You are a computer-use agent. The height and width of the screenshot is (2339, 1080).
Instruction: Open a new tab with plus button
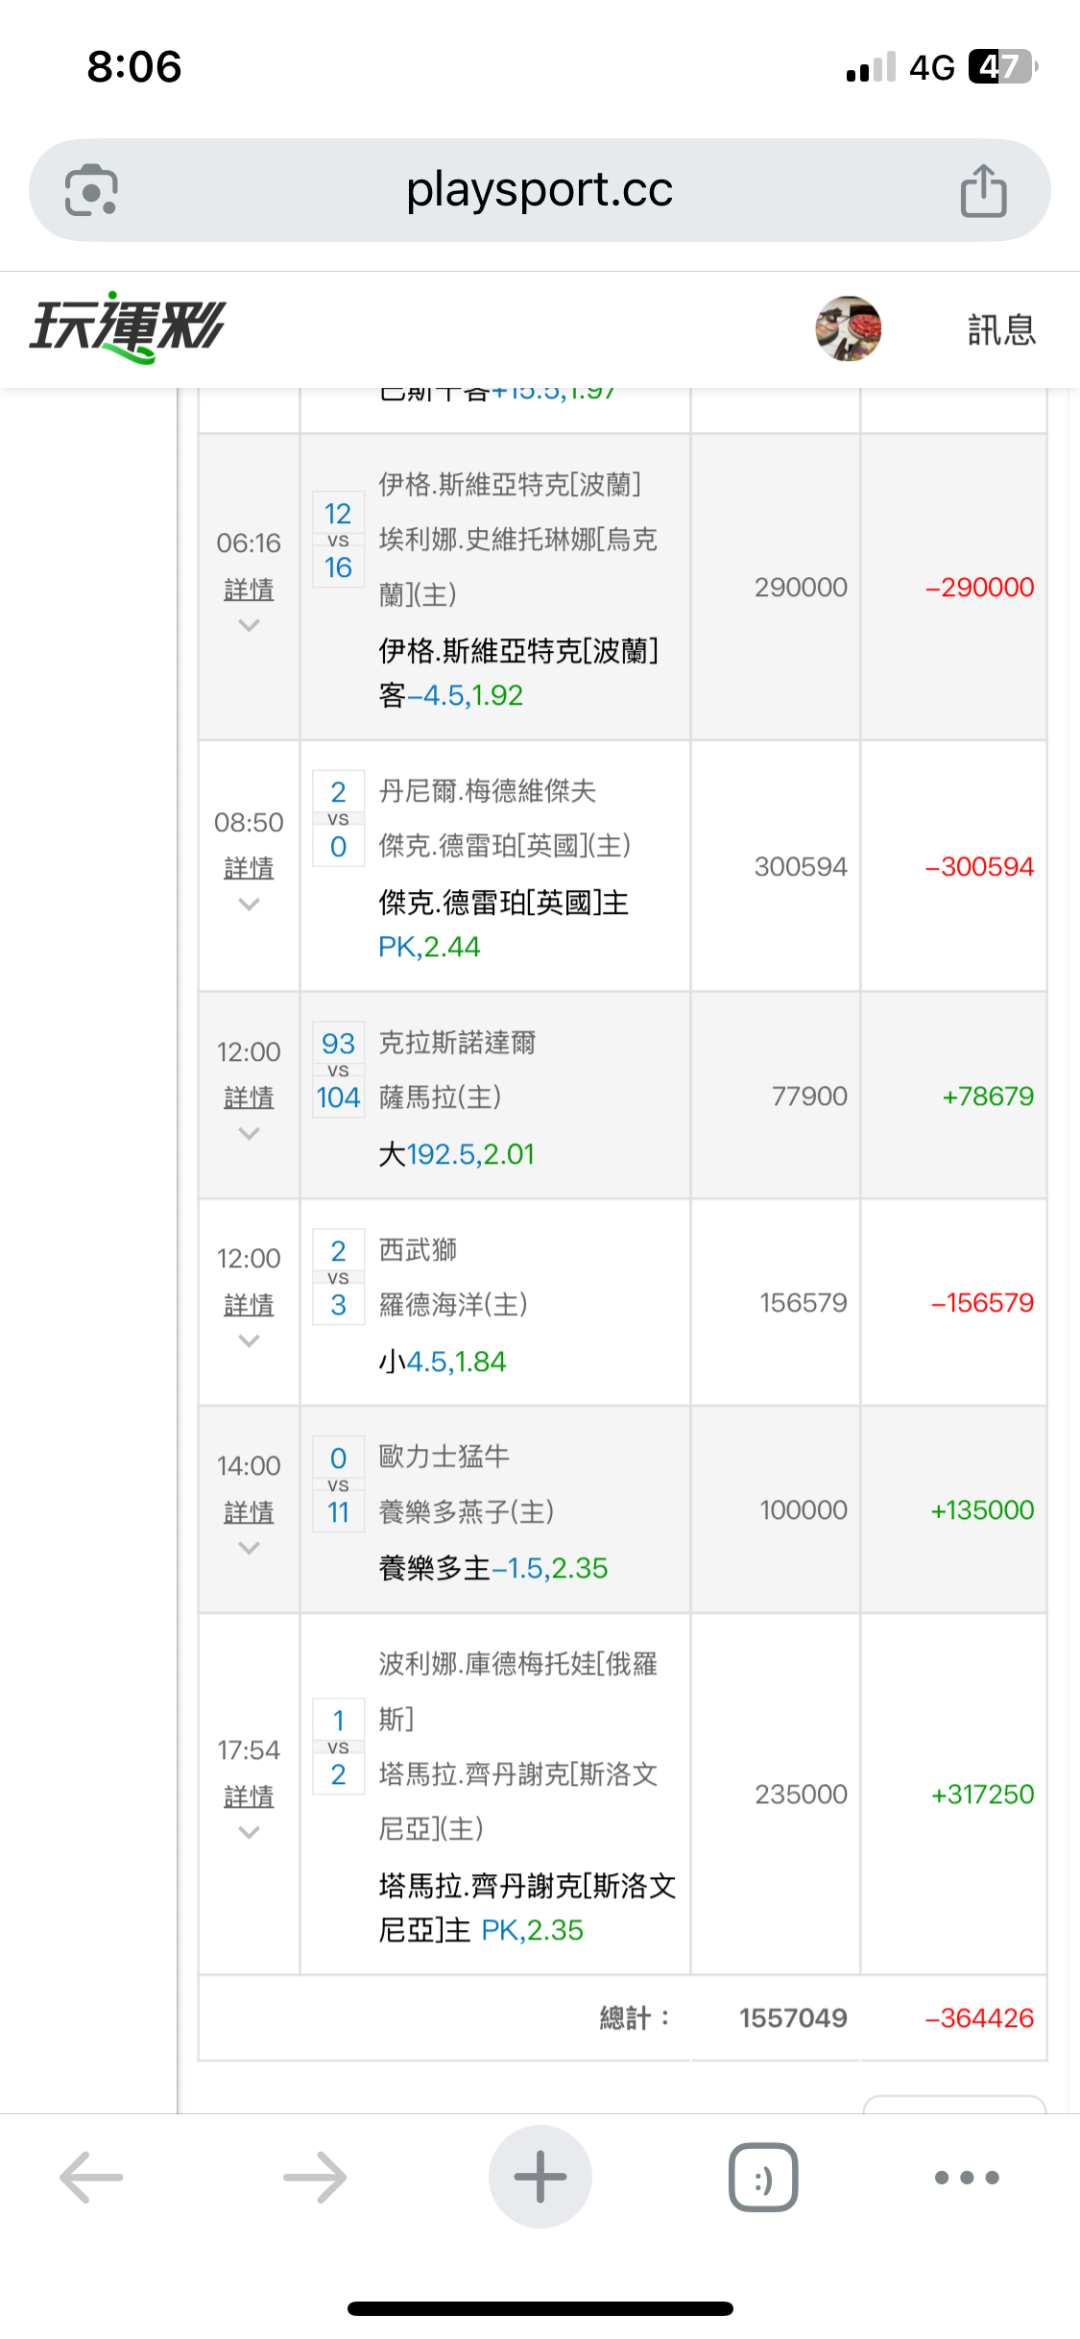[540, 2177]
